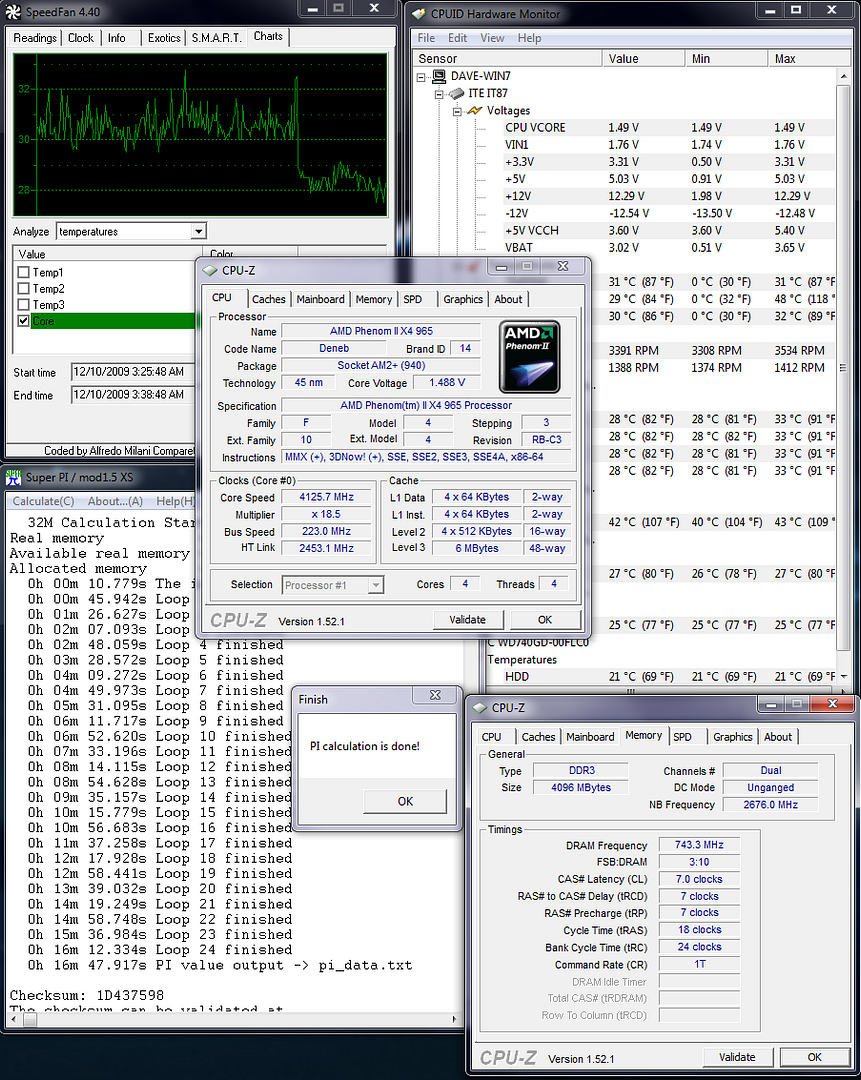Click the temperature chart in SpeedFan
This screenshot has width=861, height=1080.
(x=200, y=135)
